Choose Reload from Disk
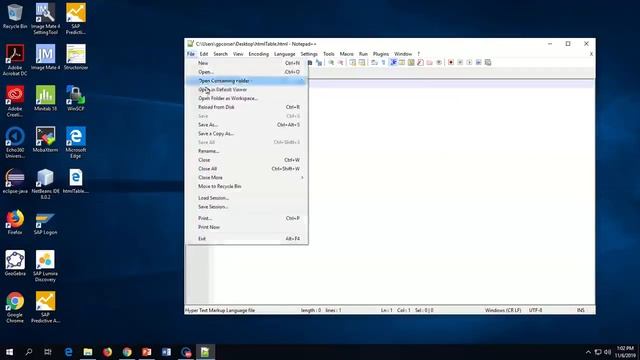Screen dimensions: 640x360 [247, 107]
